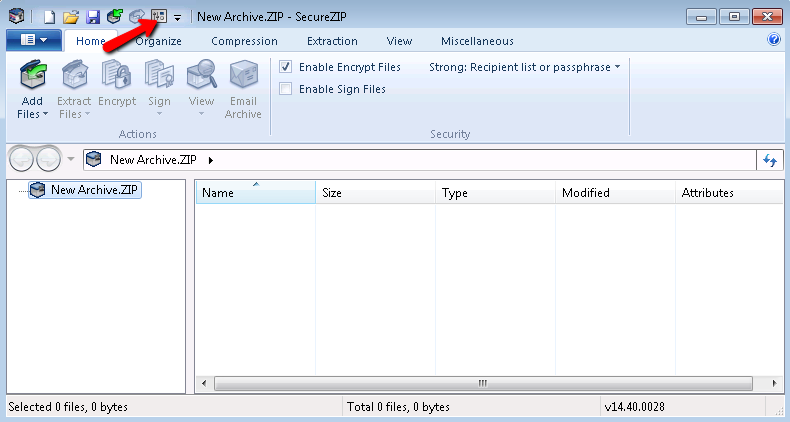Click the New archive icon in quick access toolbar
This screenshot has height=422, width=790.
[49, 17]
